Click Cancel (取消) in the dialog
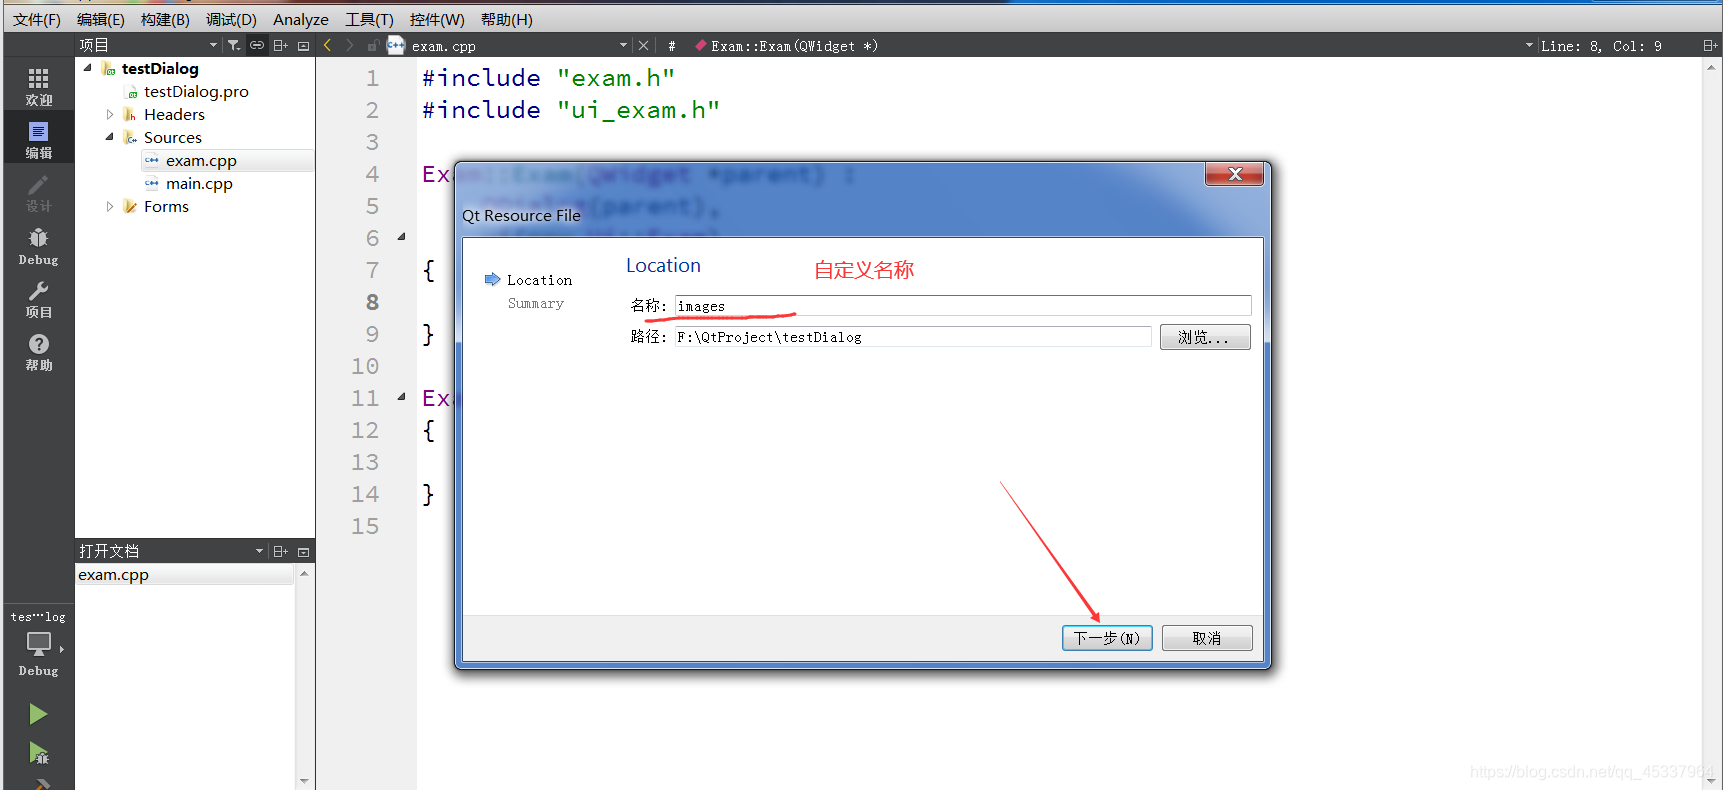 1207,638
